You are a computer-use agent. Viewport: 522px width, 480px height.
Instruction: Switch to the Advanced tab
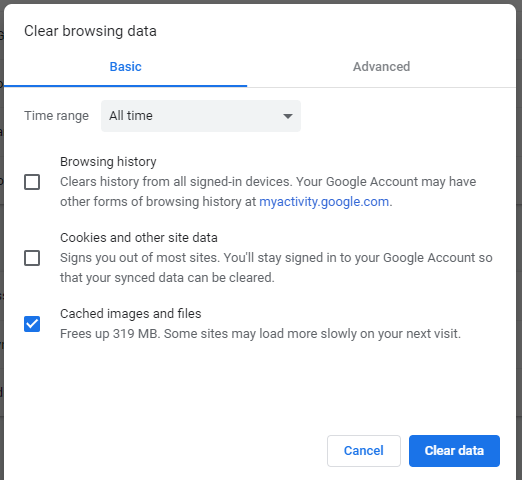pos(381,67)
